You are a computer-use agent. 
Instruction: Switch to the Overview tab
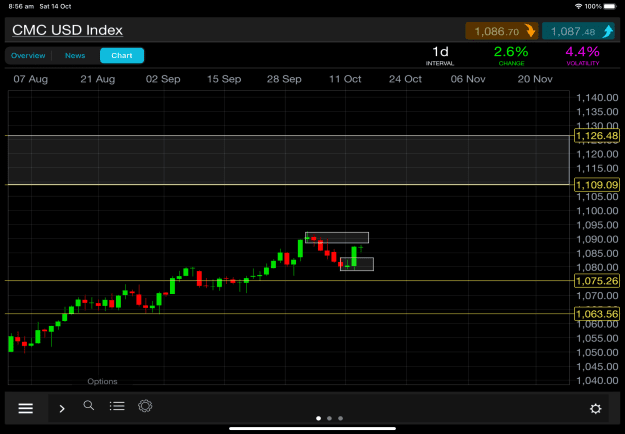point(28,55)
